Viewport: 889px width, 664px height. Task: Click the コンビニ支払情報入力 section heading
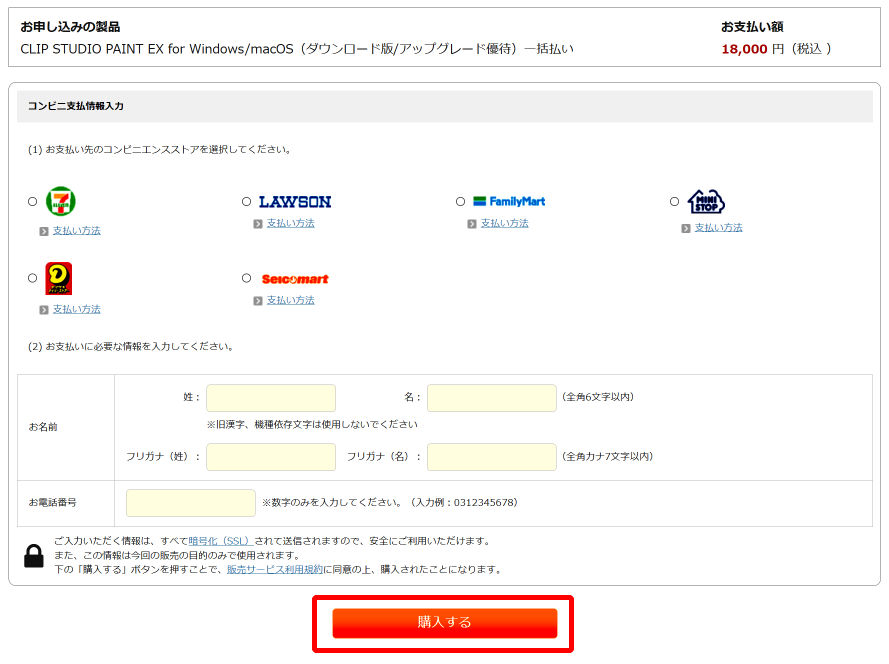tap(76, 106)
